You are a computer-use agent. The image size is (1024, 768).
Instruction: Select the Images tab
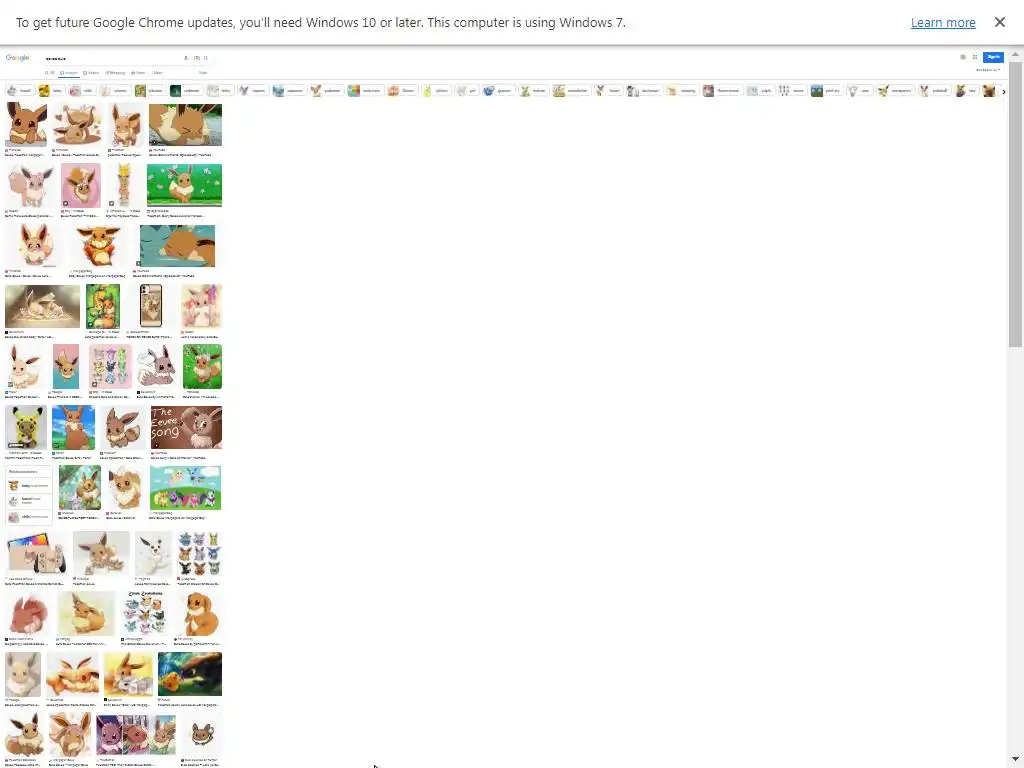tap(69, 72)
